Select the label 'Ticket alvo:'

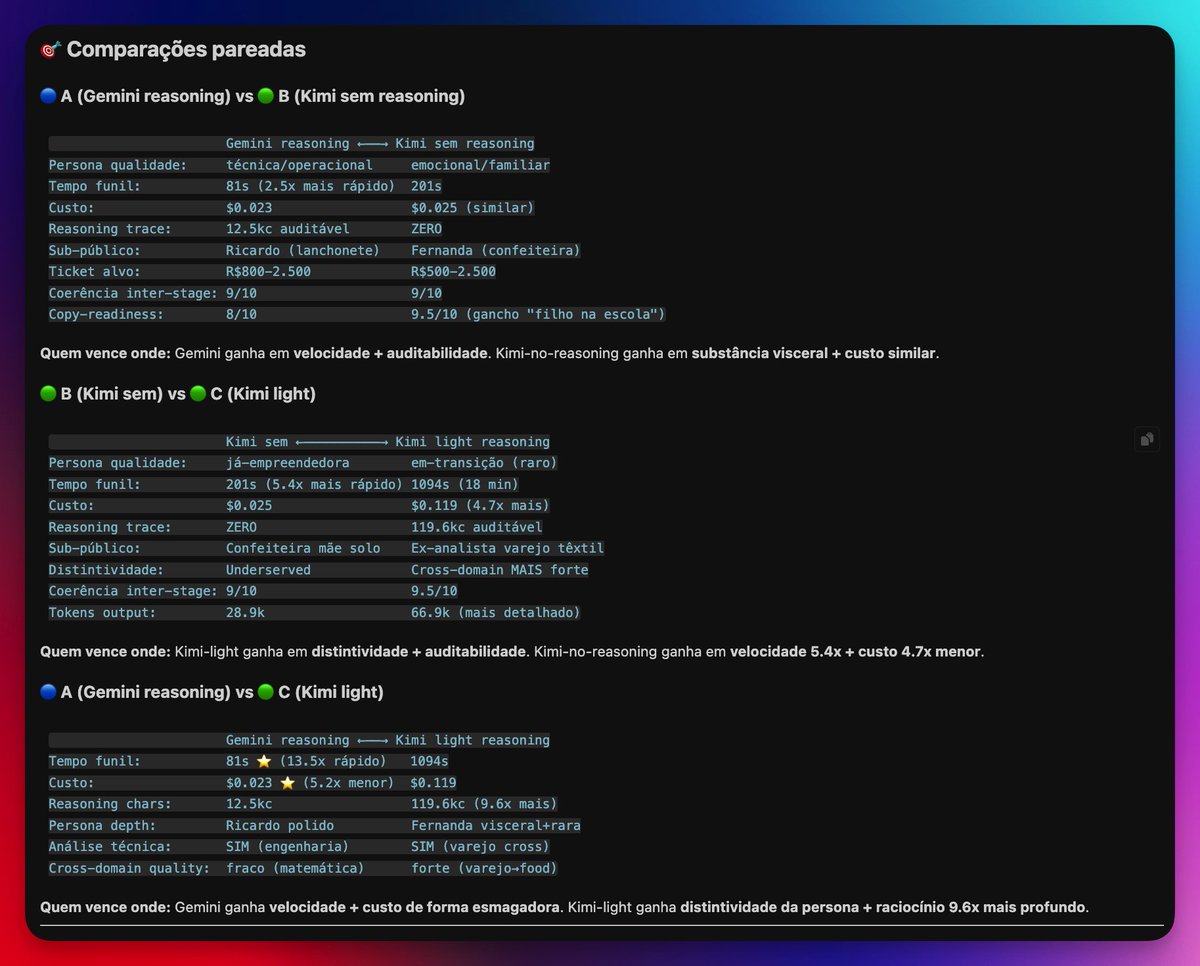point(95,272)
